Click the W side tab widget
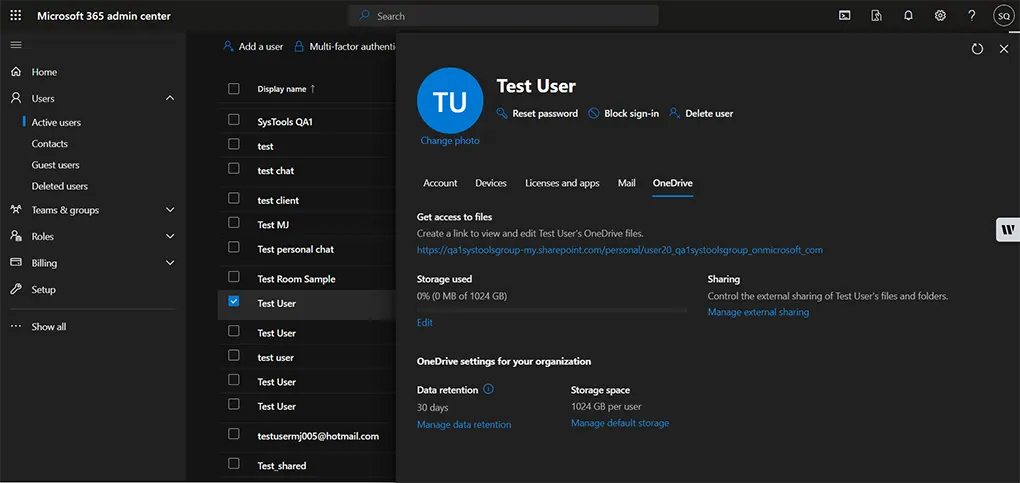This screenshot has height=483, width=1020. [1008, 229]
